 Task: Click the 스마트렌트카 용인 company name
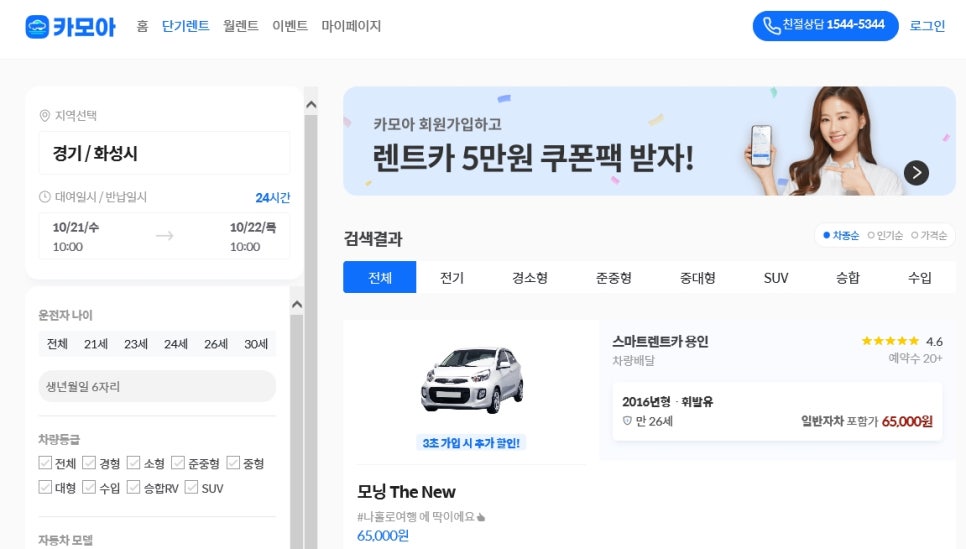tap(660, 341)
